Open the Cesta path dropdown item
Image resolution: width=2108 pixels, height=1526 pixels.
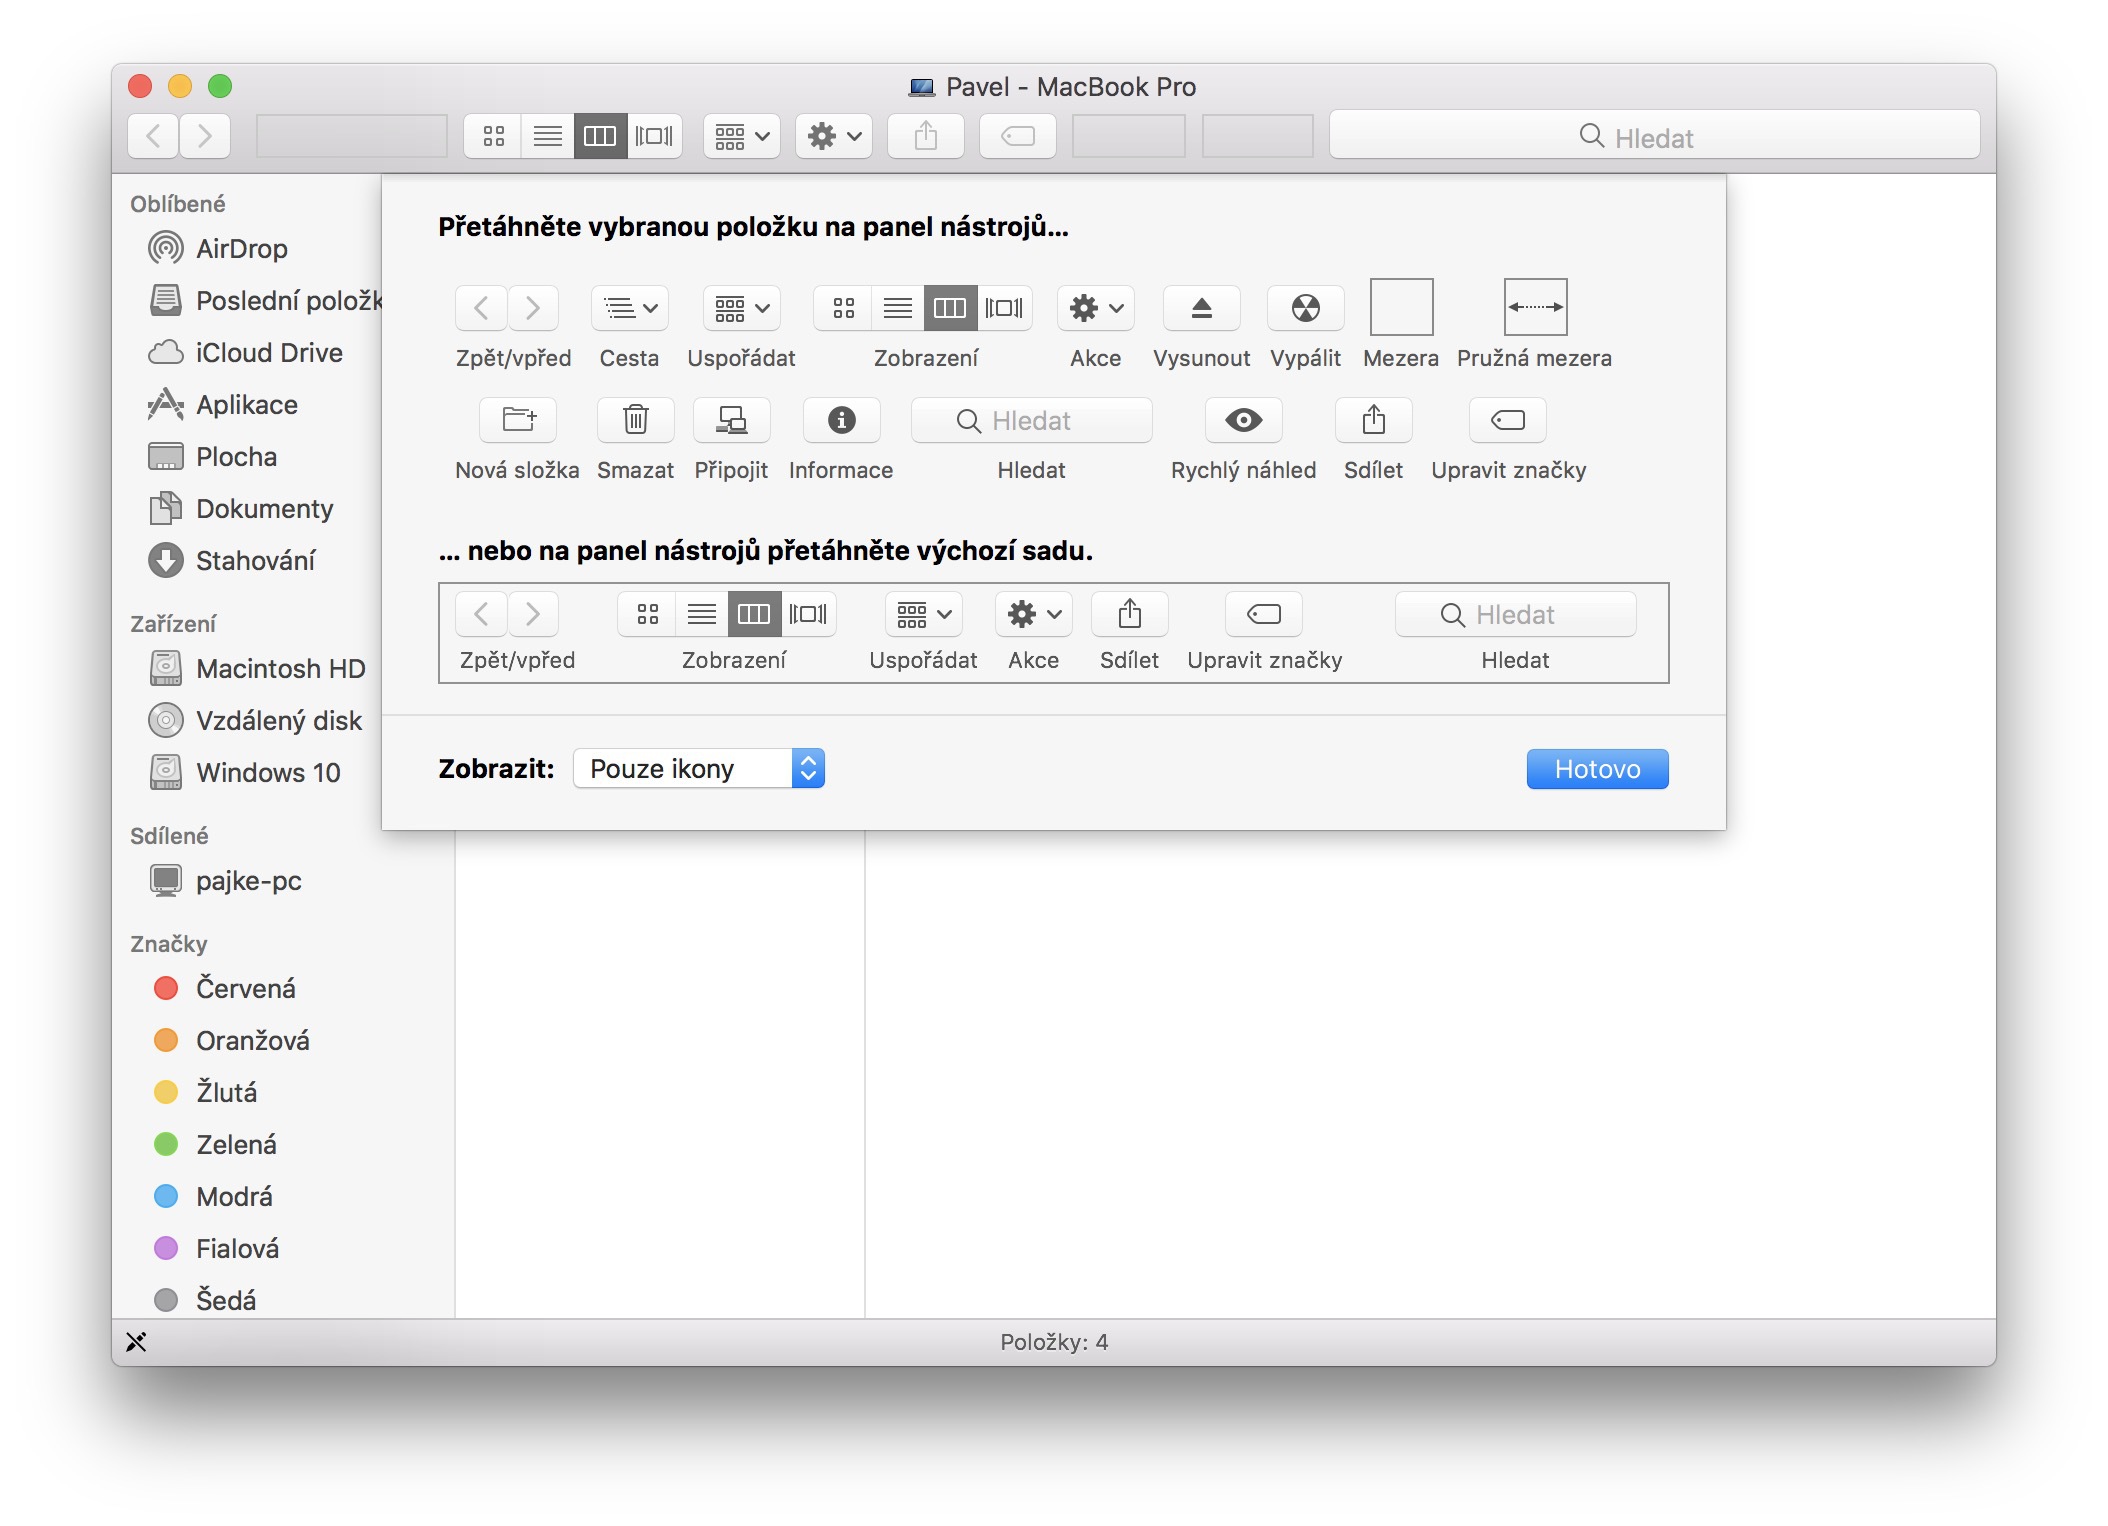point(629,308)
